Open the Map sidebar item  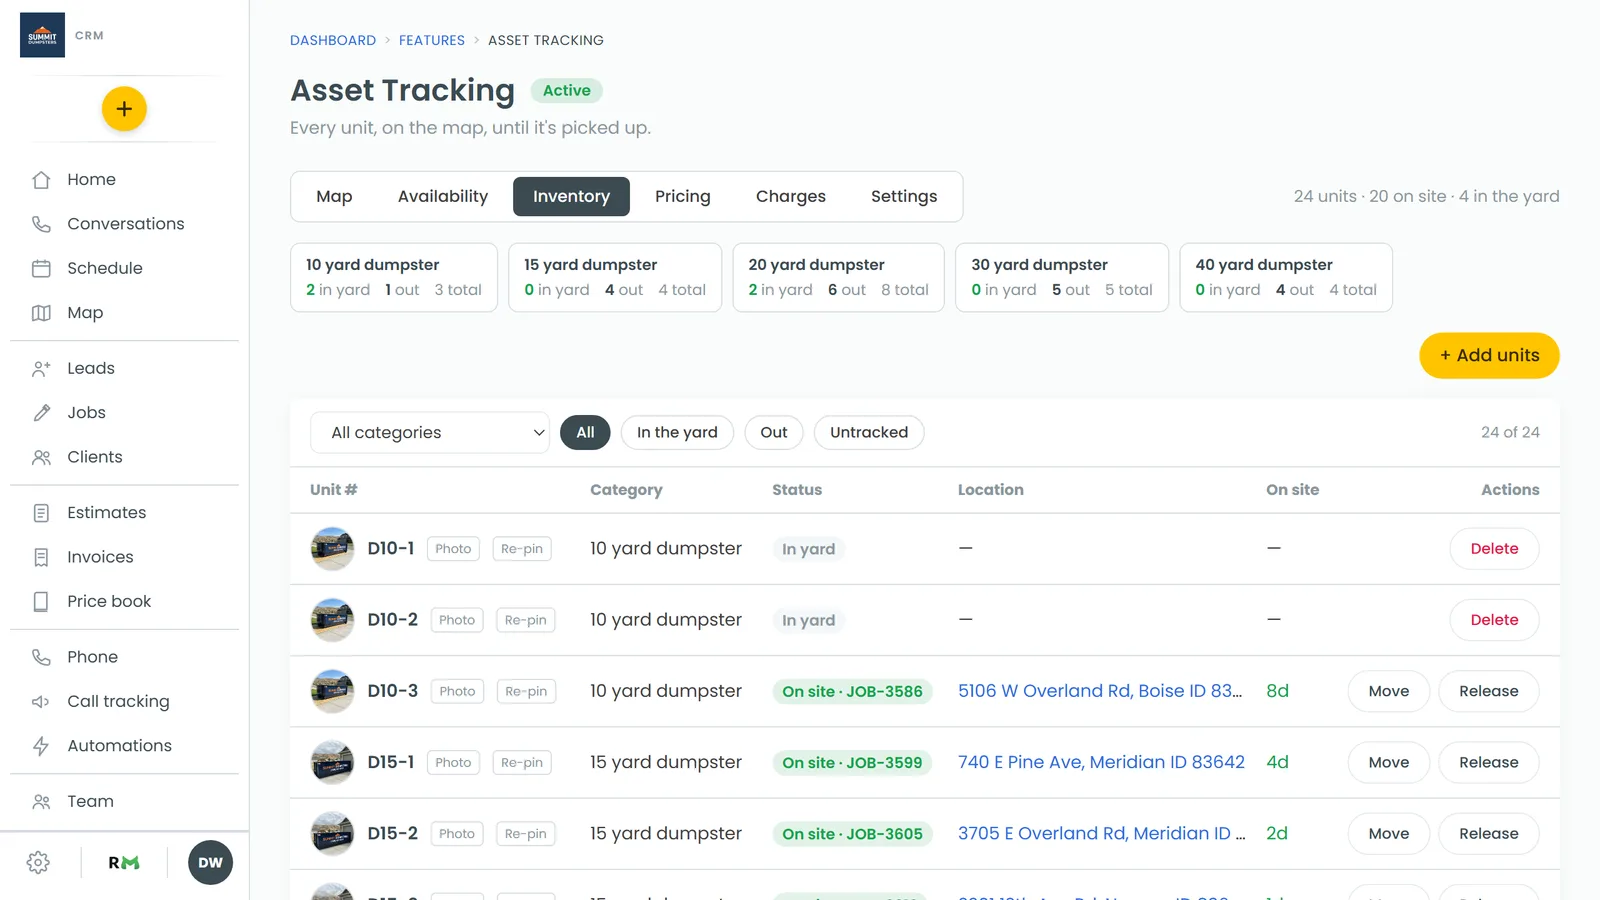point(85,313)
